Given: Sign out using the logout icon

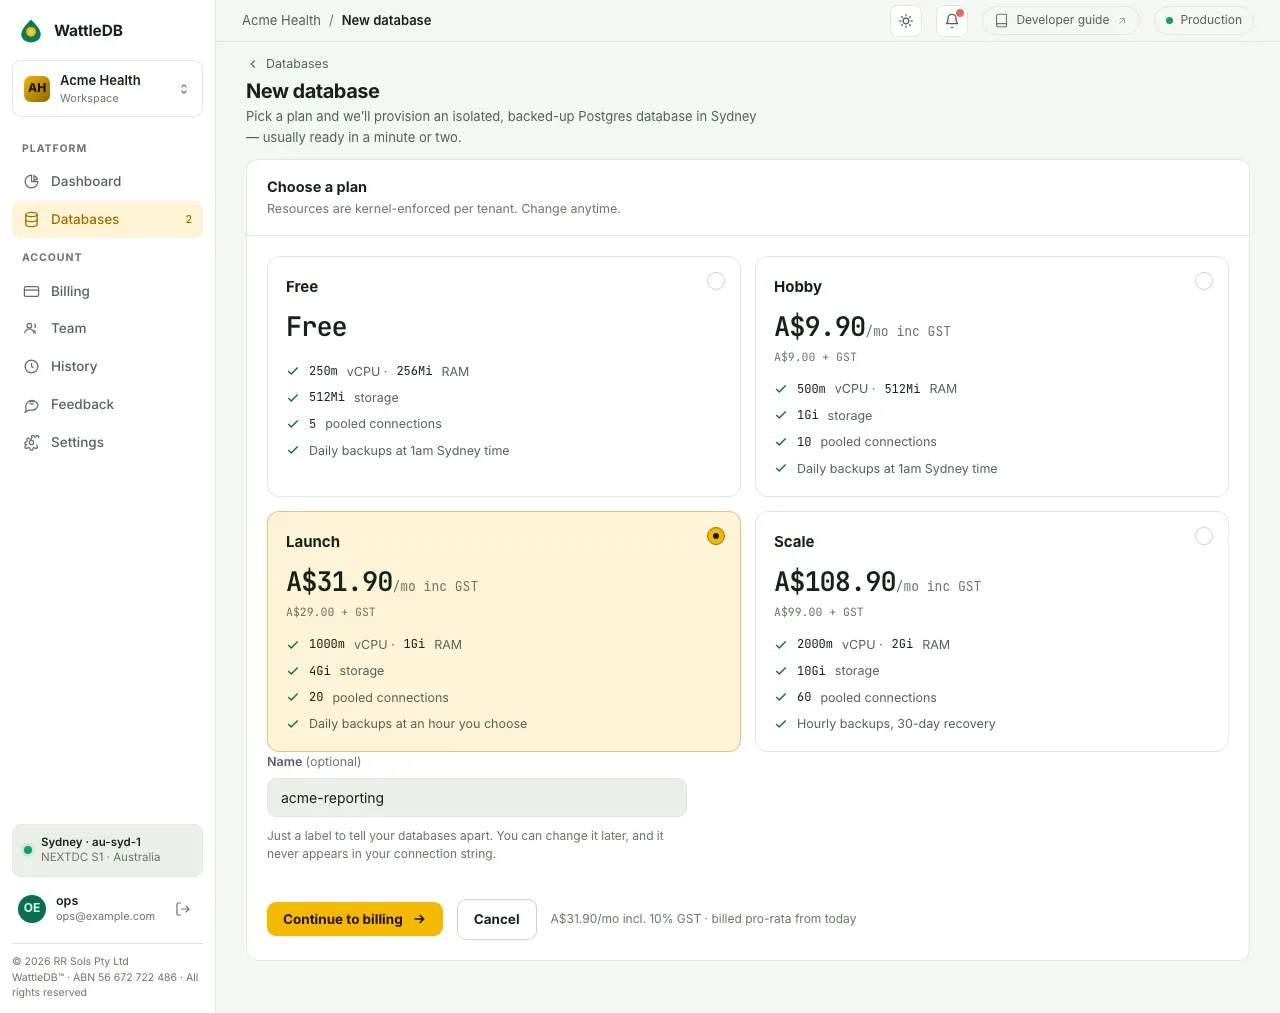Looking at the screenshot, I should (x=183, y=909).
